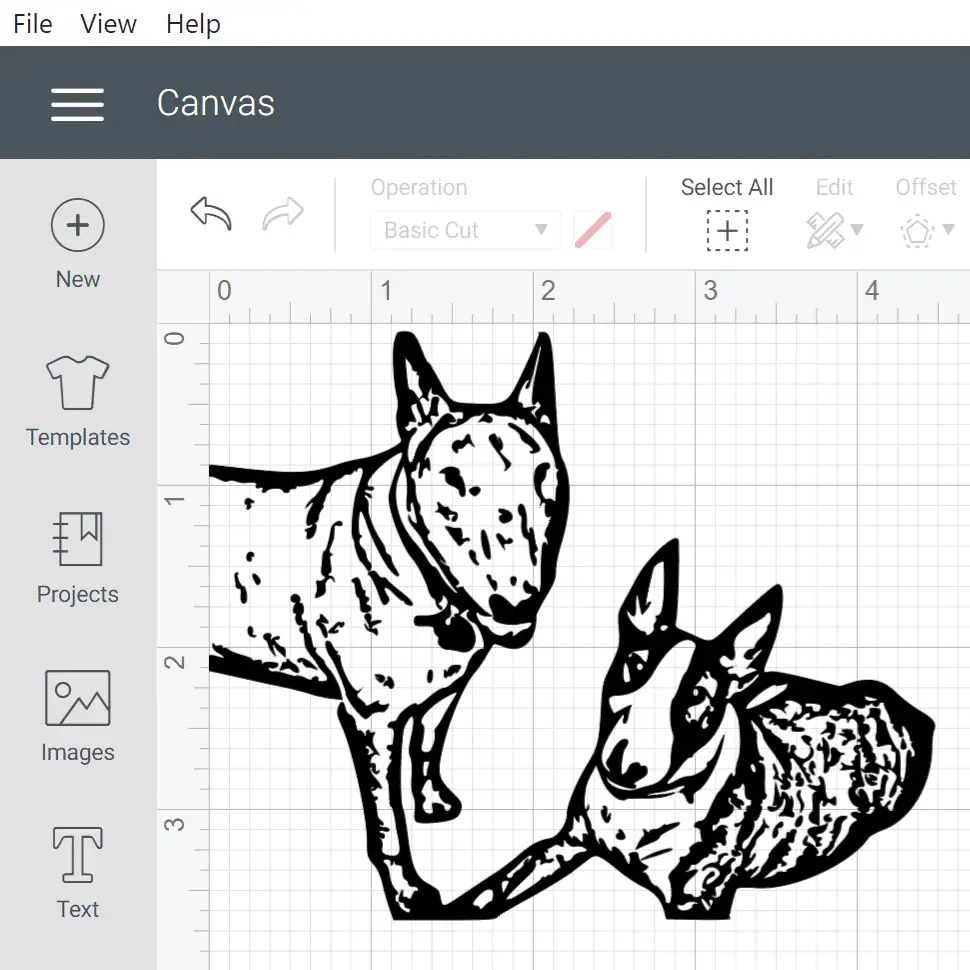This screenshot has width=970, height=970.
Task: Select the Text tool icon
Action: pos(78,854)
